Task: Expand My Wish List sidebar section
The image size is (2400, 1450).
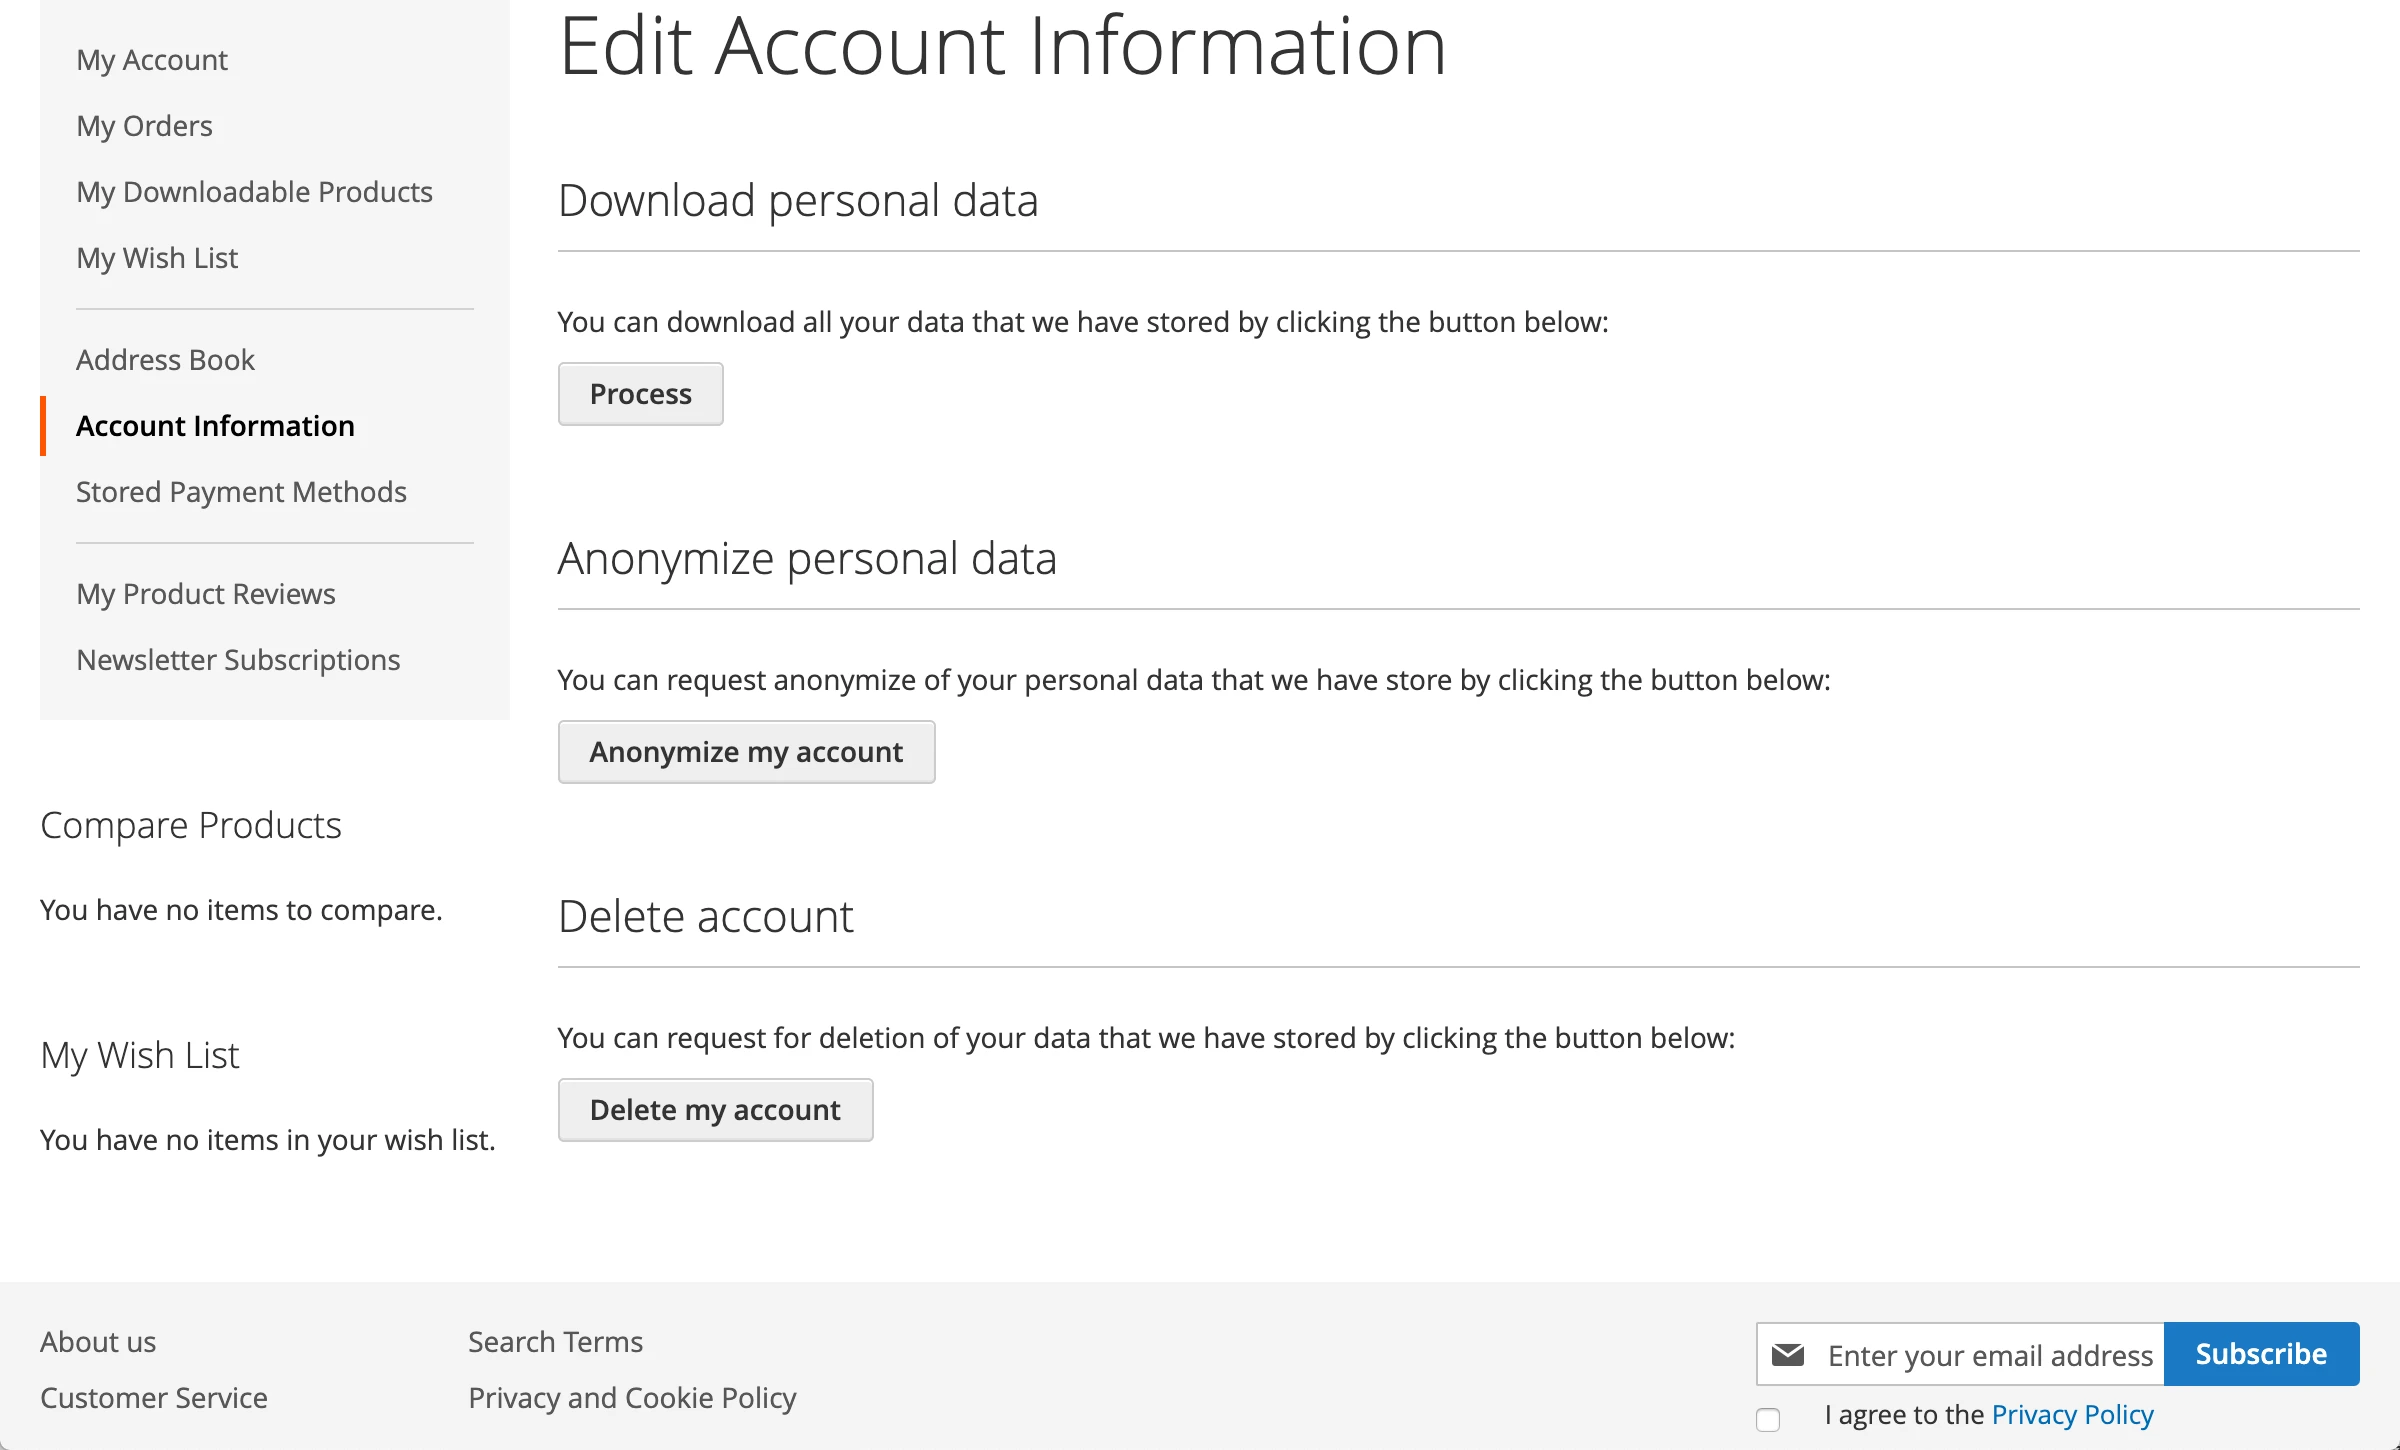Action: 141,1052
